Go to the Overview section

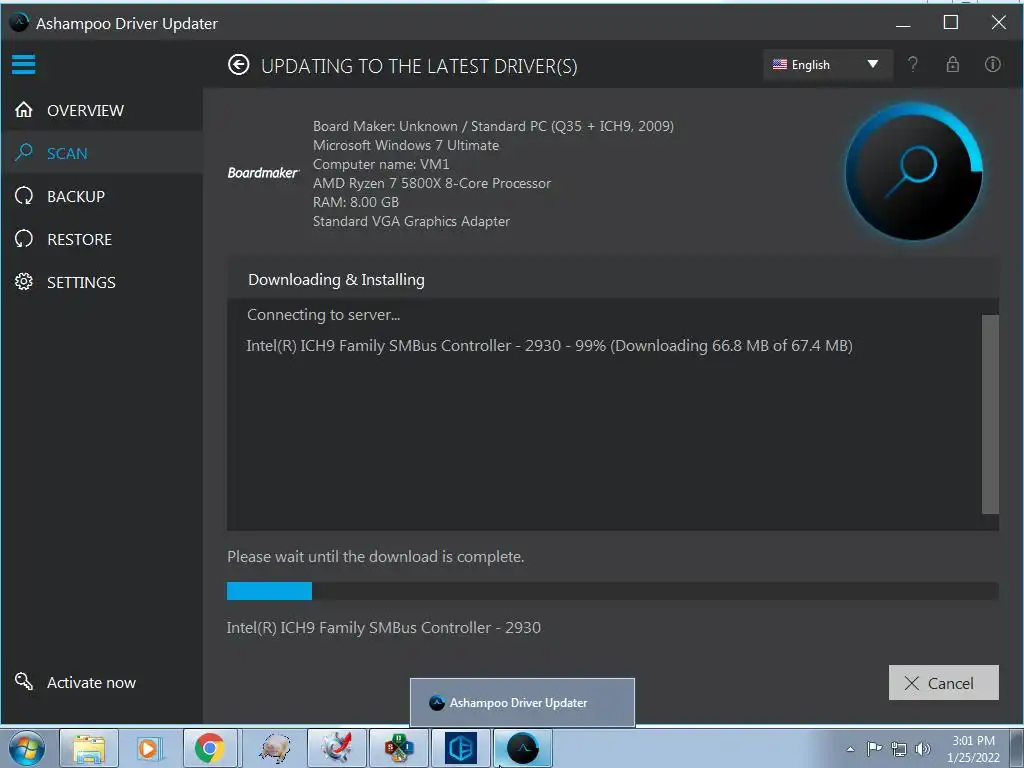tap(102, 110)
